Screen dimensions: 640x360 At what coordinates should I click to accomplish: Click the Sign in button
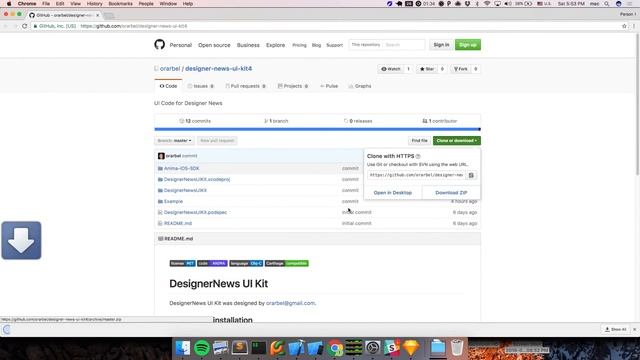click(441, 44)
